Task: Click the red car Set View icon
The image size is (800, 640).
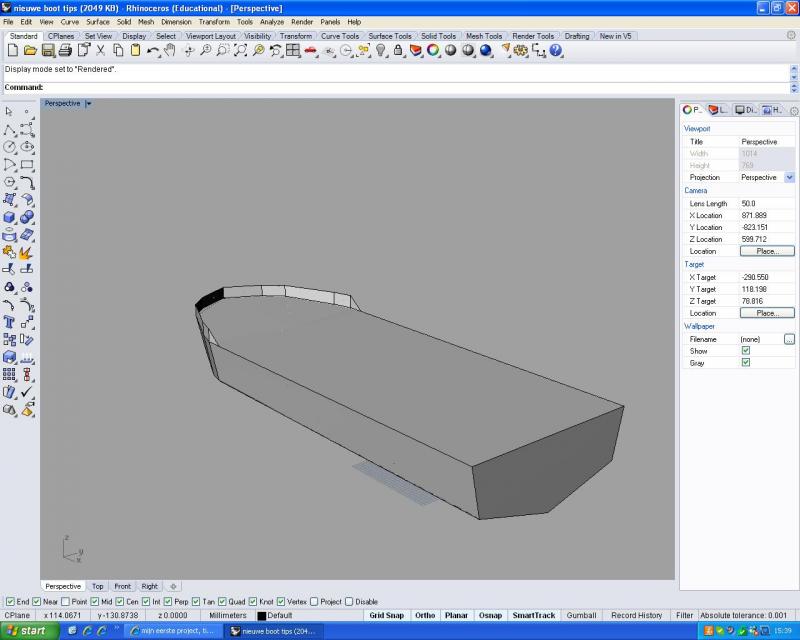Action: click(x=311, y=50)
